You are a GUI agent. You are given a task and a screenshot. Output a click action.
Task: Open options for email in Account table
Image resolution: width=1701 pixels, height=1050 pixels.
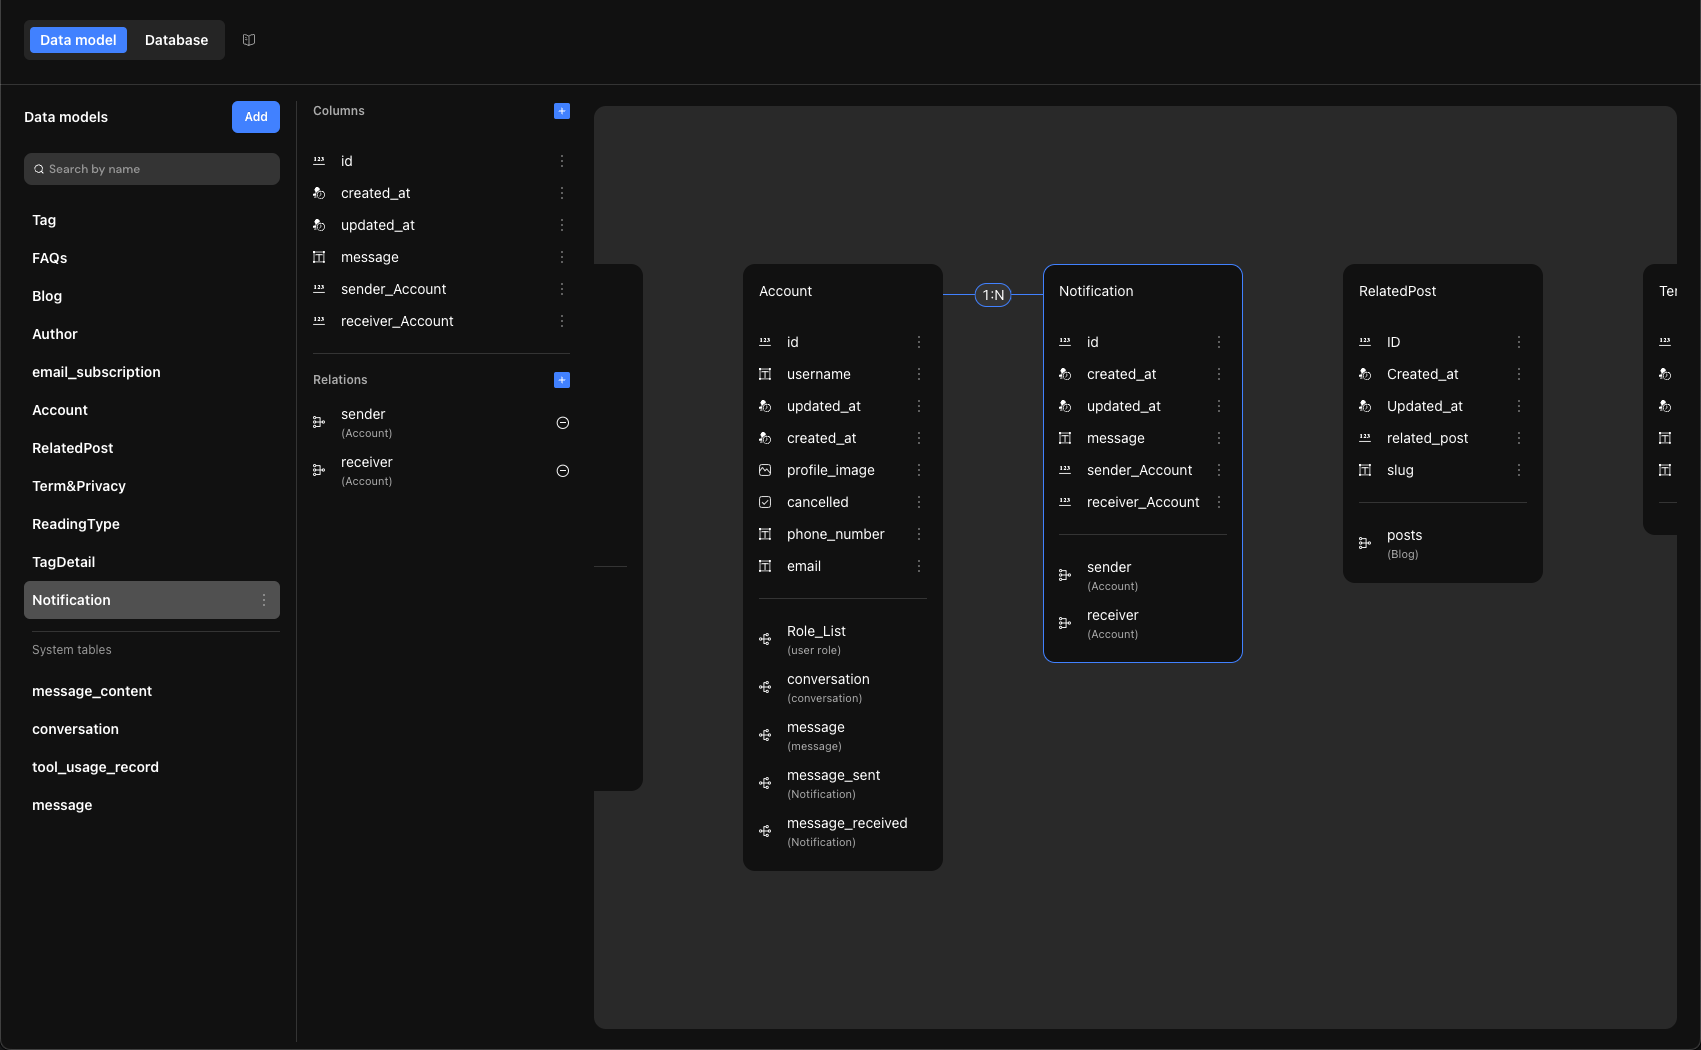click(919, 566)
